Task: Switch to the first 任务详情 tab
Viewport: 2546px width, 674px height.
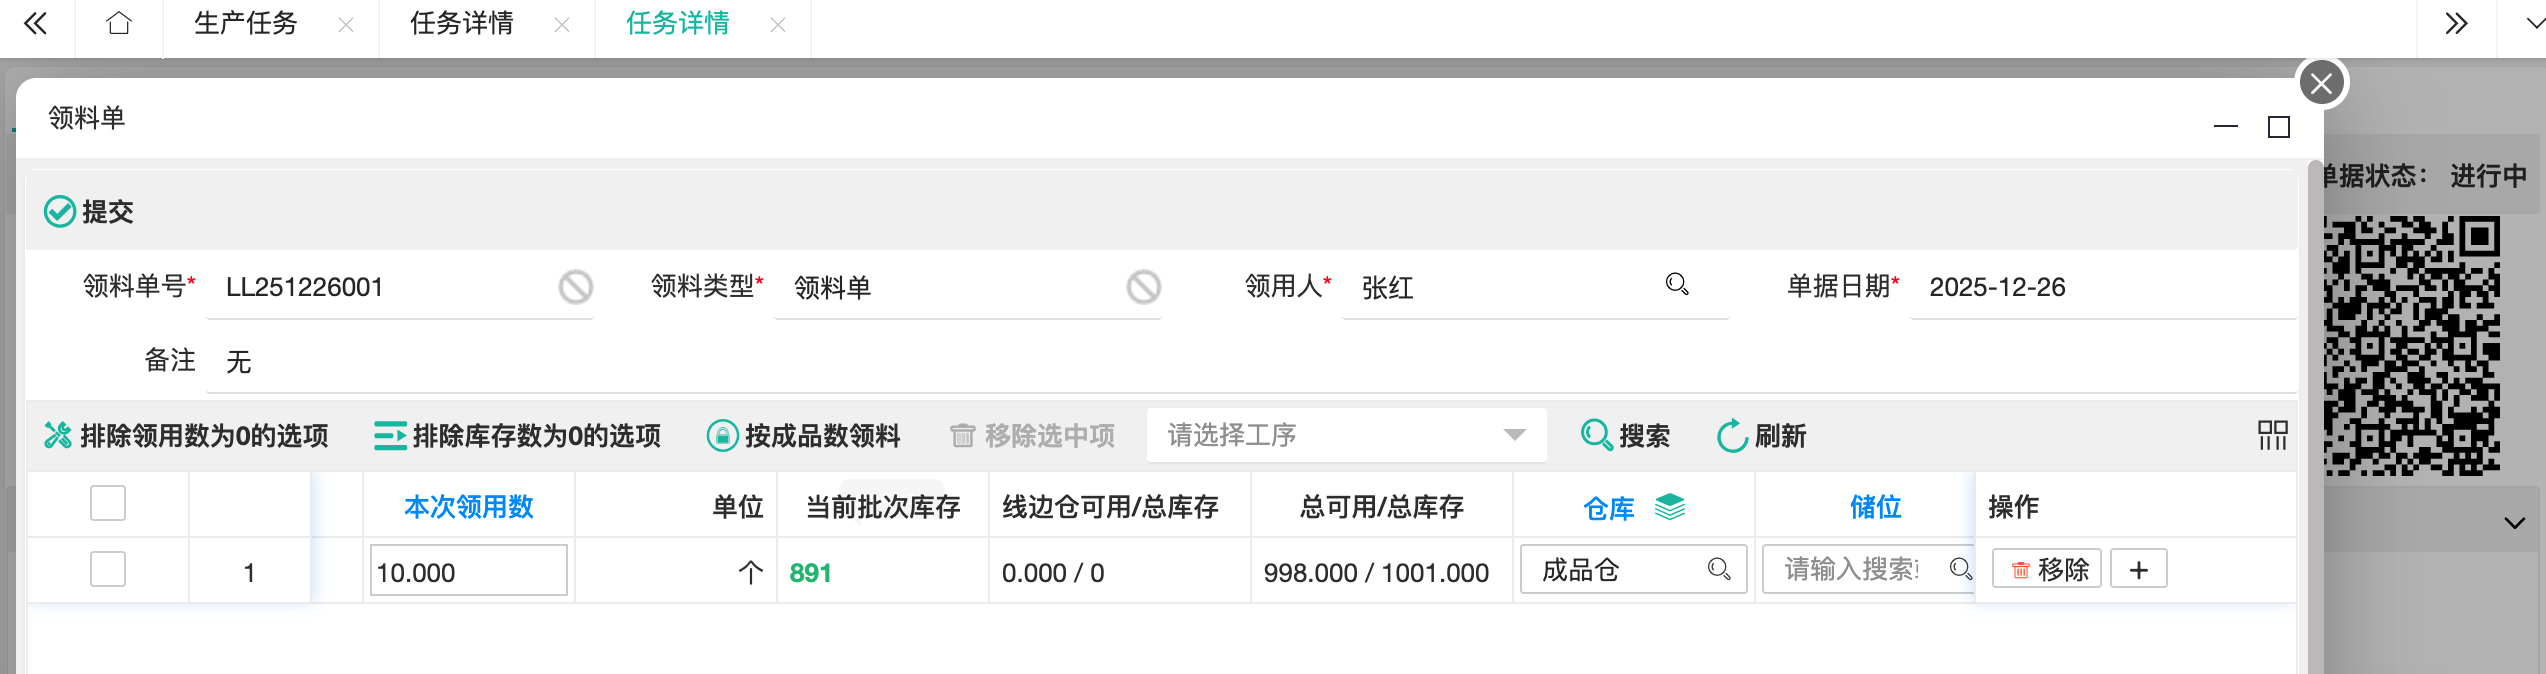Action: (462, 24)
